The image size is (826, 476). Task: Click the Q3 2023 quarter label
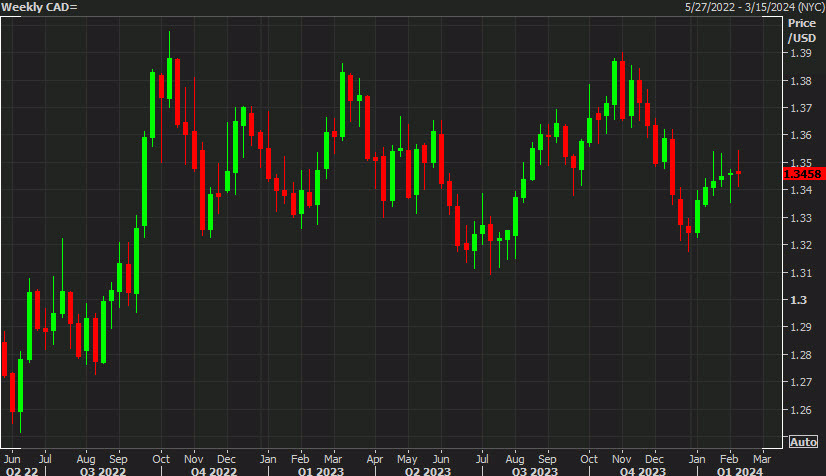coord(535,471)
